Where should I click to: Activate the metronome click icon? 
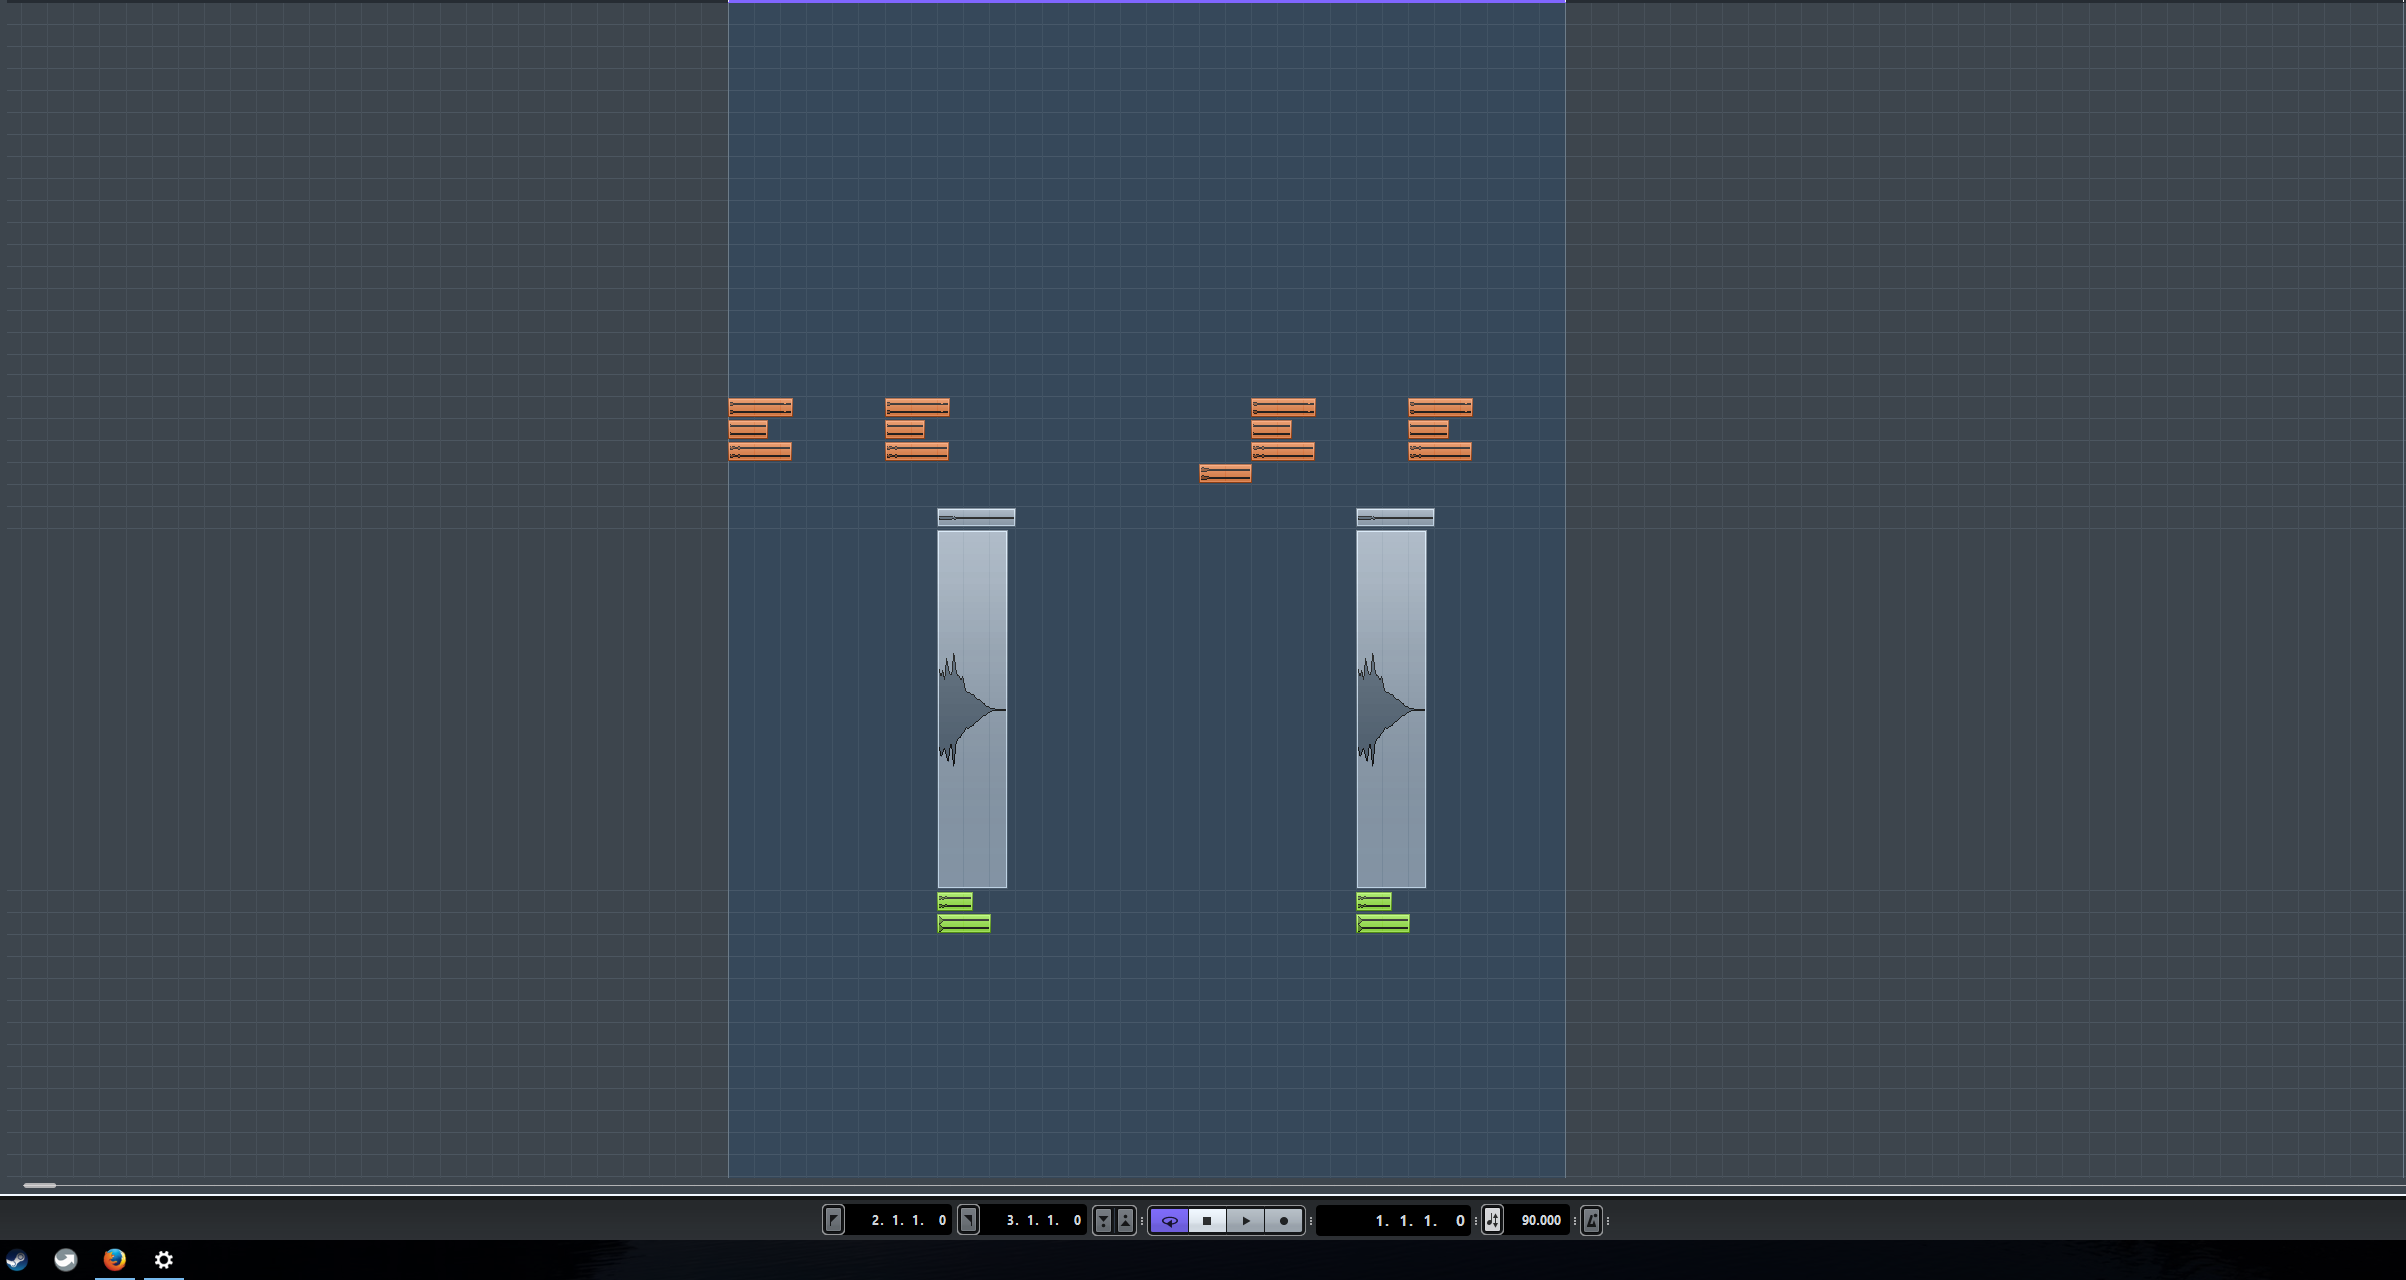pos(1592,1220)
